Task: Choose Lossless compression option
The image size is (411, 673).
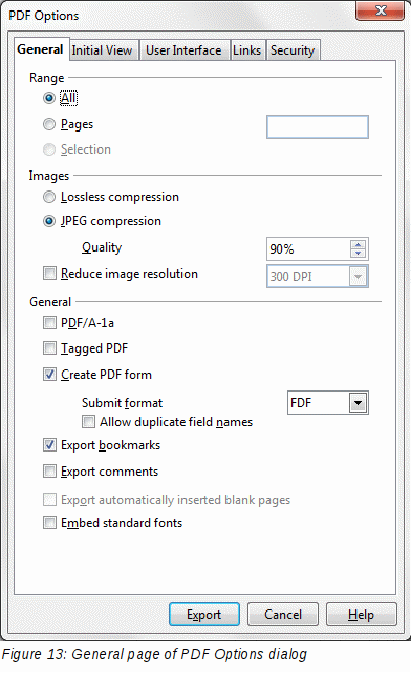Action: coord(49,197)
